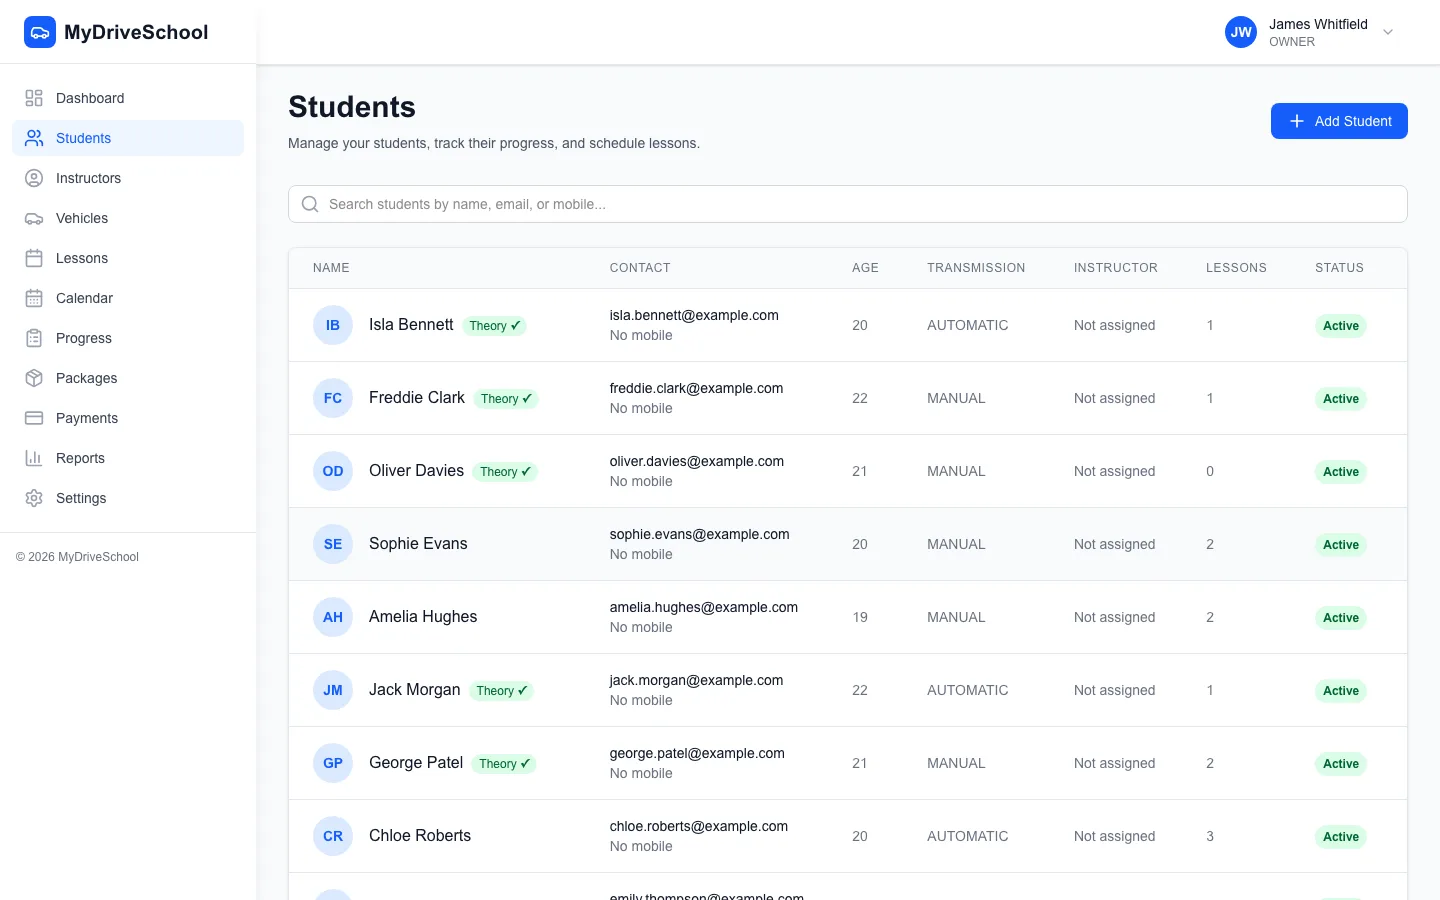This screenshot has height=900, width=1440.
Task: Go to the Calendar page
Action: [84, 298]
